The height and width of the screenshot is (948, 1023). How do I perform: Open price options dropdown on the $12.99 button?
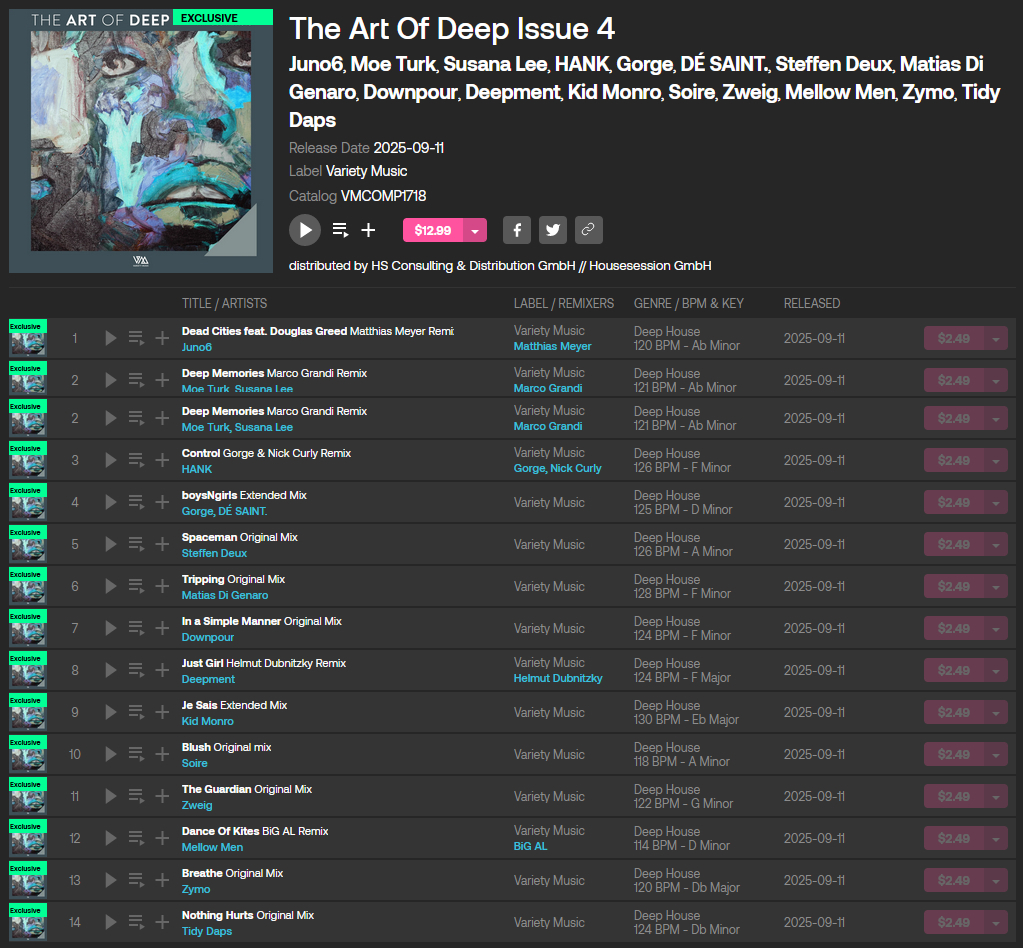(x=473, y=230)
